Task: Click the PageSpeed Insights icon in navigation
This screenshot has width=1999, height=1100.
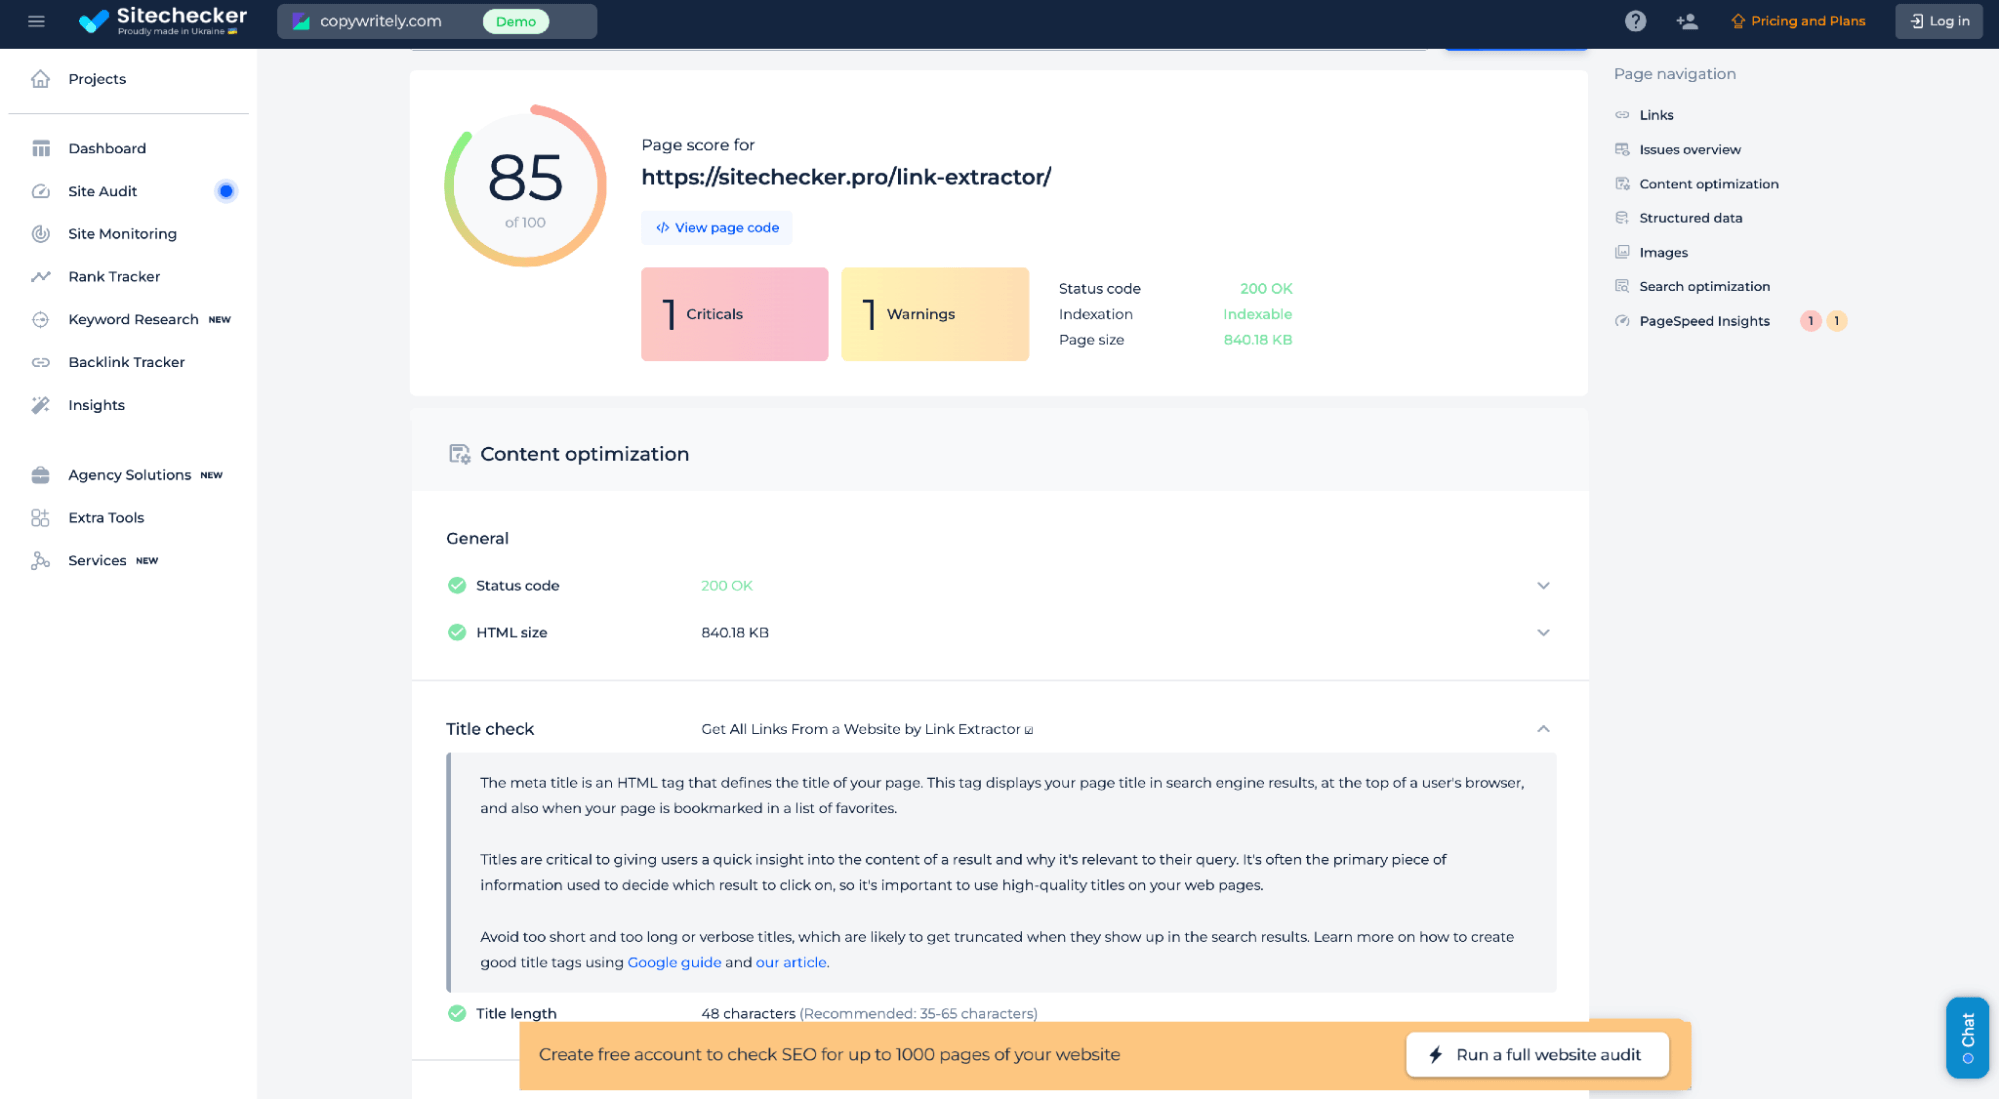Action: click(1622, 321)
